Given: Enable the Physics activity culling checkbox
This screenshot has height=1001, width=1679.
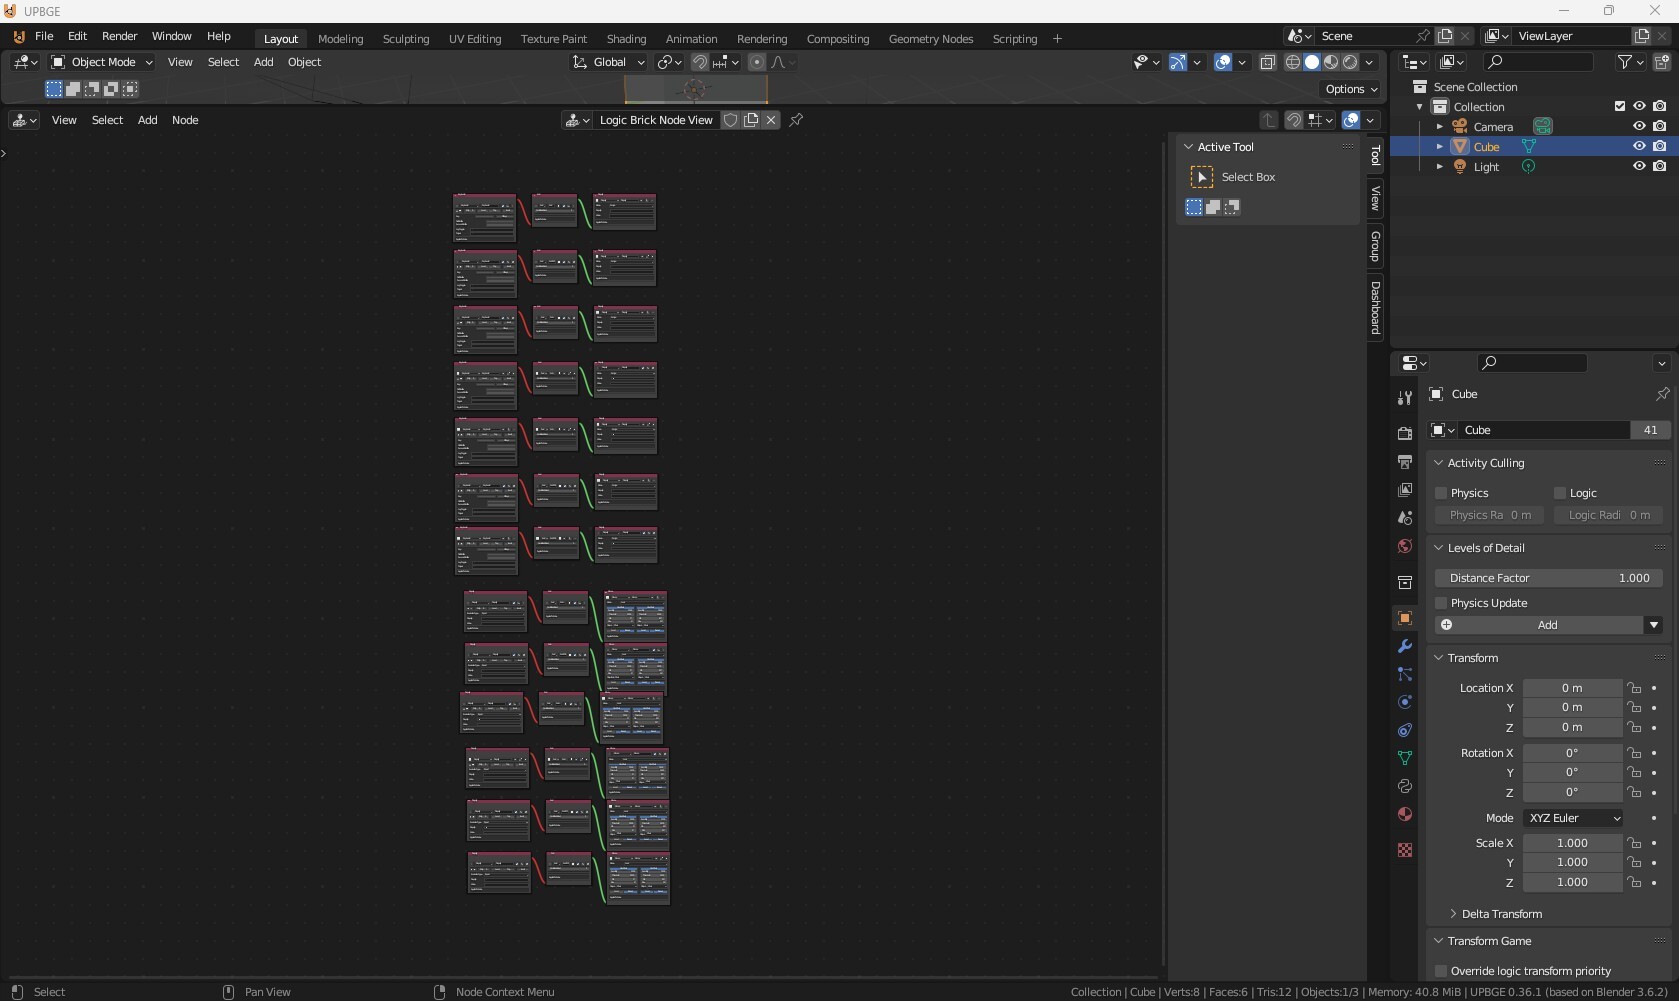Looking at the screenshot, I should click(1441, 493).
